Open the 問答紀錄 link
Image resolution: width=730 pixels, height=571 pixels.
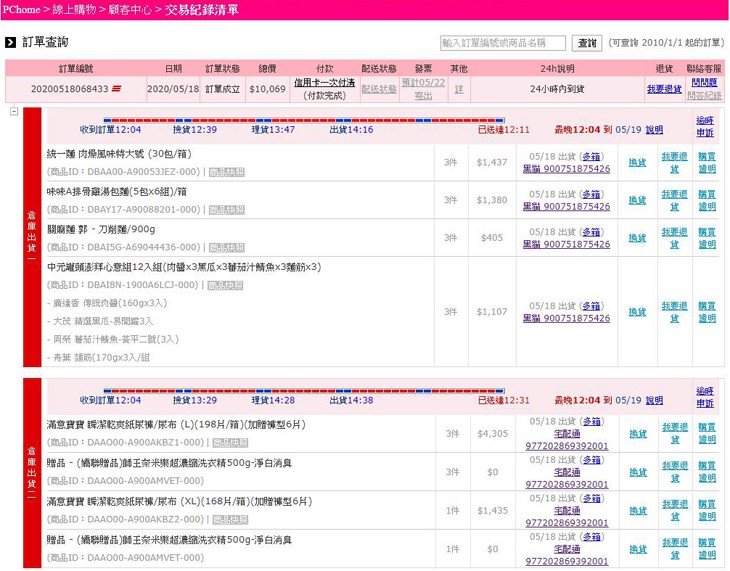pos(704,95)
